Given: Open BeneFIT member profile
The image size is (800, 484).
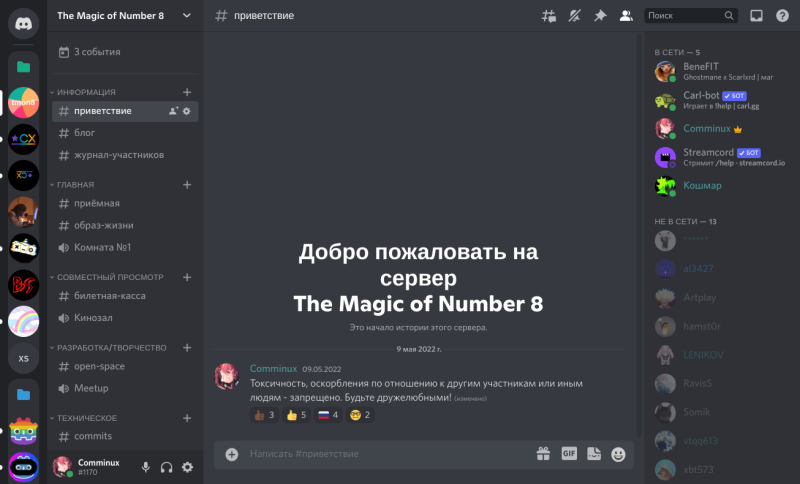Looking at the screenshot, I should click(x=720, y=71).
